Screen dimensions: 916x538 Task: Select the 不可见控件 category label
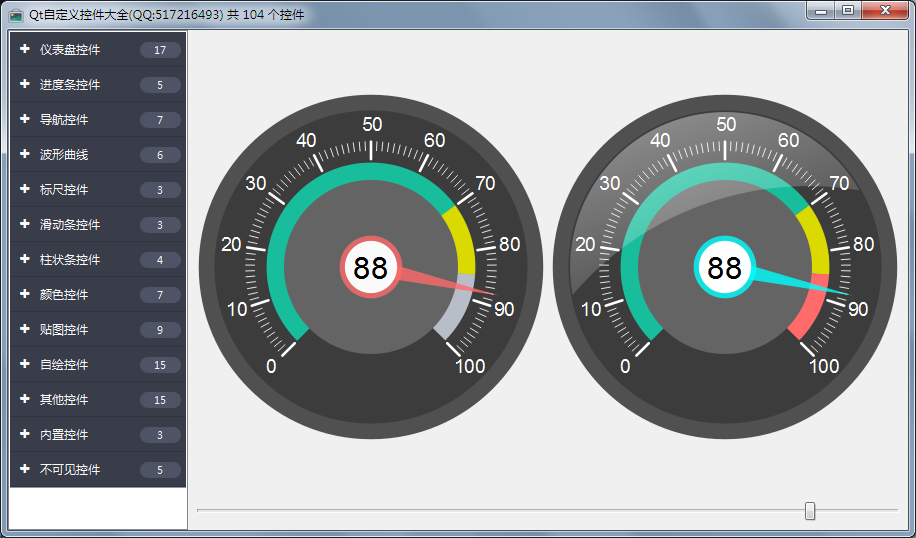(x=70, y=470)
